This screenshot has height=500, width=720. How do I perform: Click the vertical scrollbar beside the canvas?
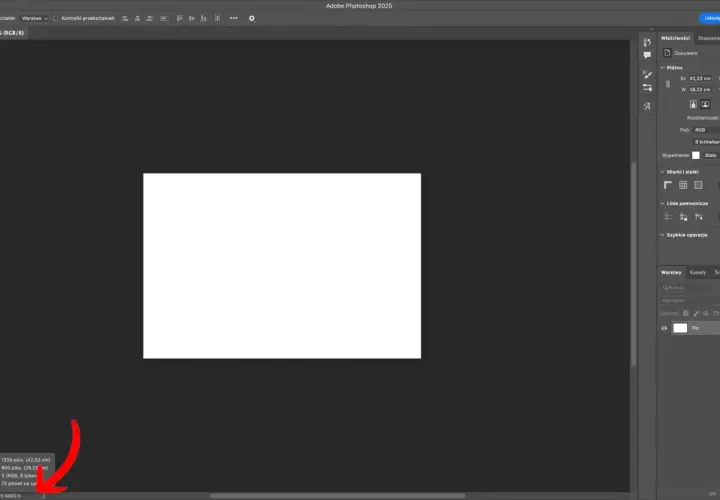(x=634, y=264)
